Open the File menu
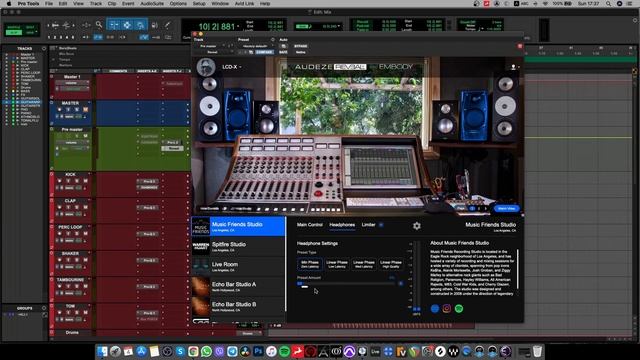Image resolution: width=640 pixels, height=360 pixels. (49, 4)
